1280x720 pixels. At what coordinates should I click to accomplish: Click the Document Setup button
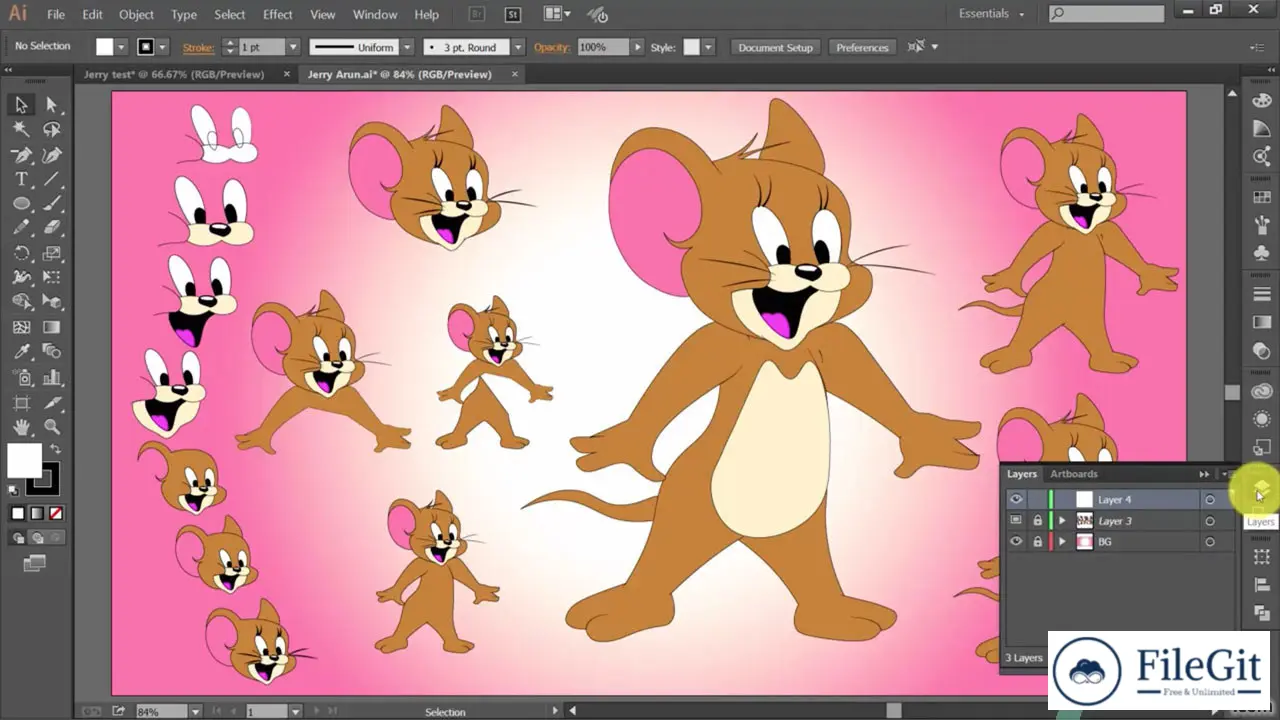coord(775,47)
